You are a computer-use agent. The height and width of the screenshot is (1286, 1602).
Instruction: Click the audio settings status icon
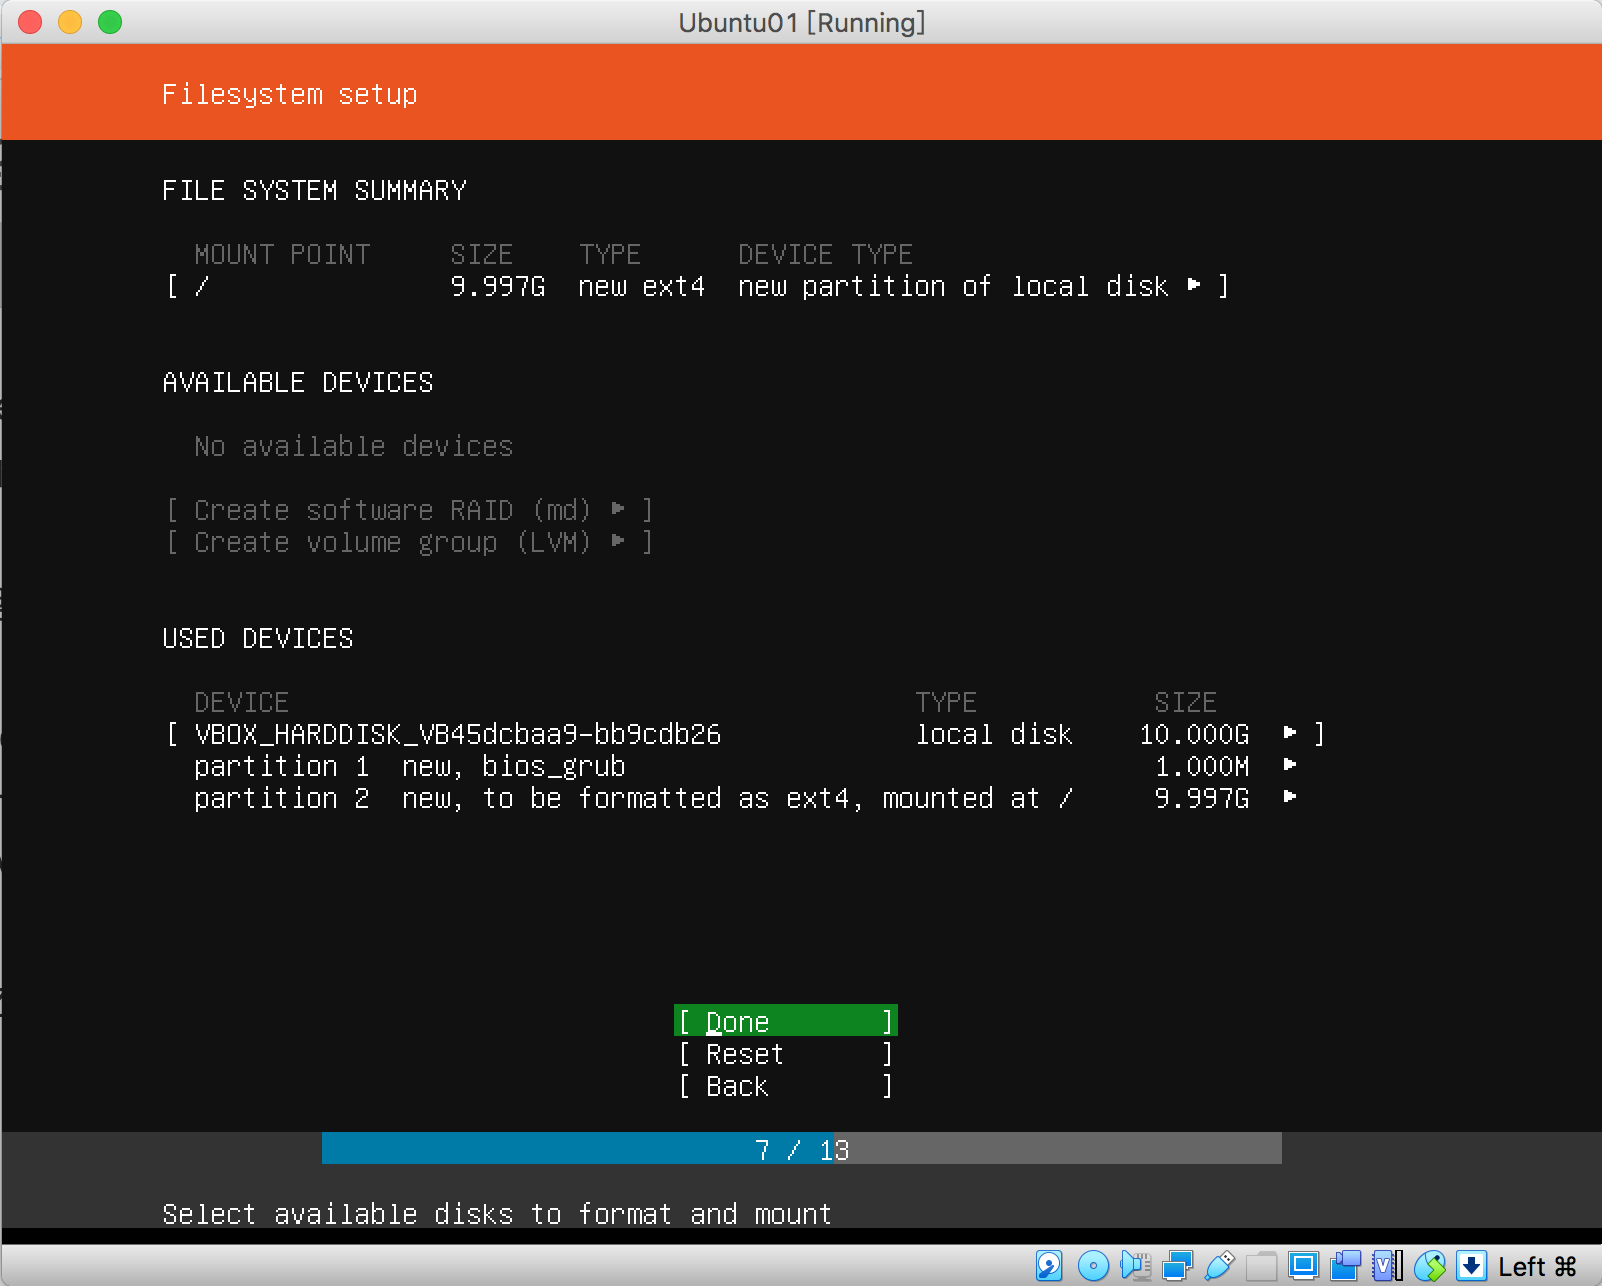(1136, 1266)
